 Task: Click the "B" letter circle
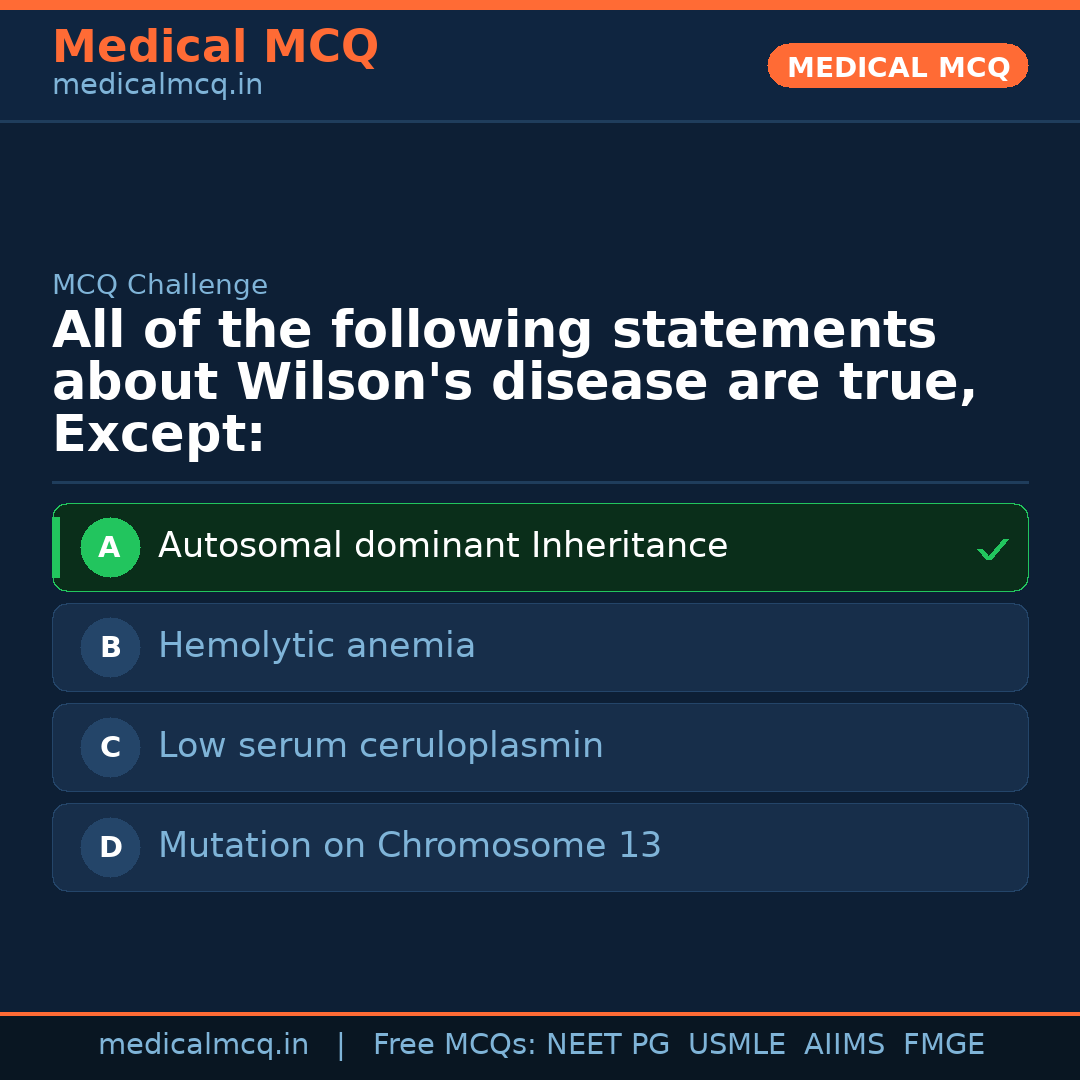coord(110,647)
